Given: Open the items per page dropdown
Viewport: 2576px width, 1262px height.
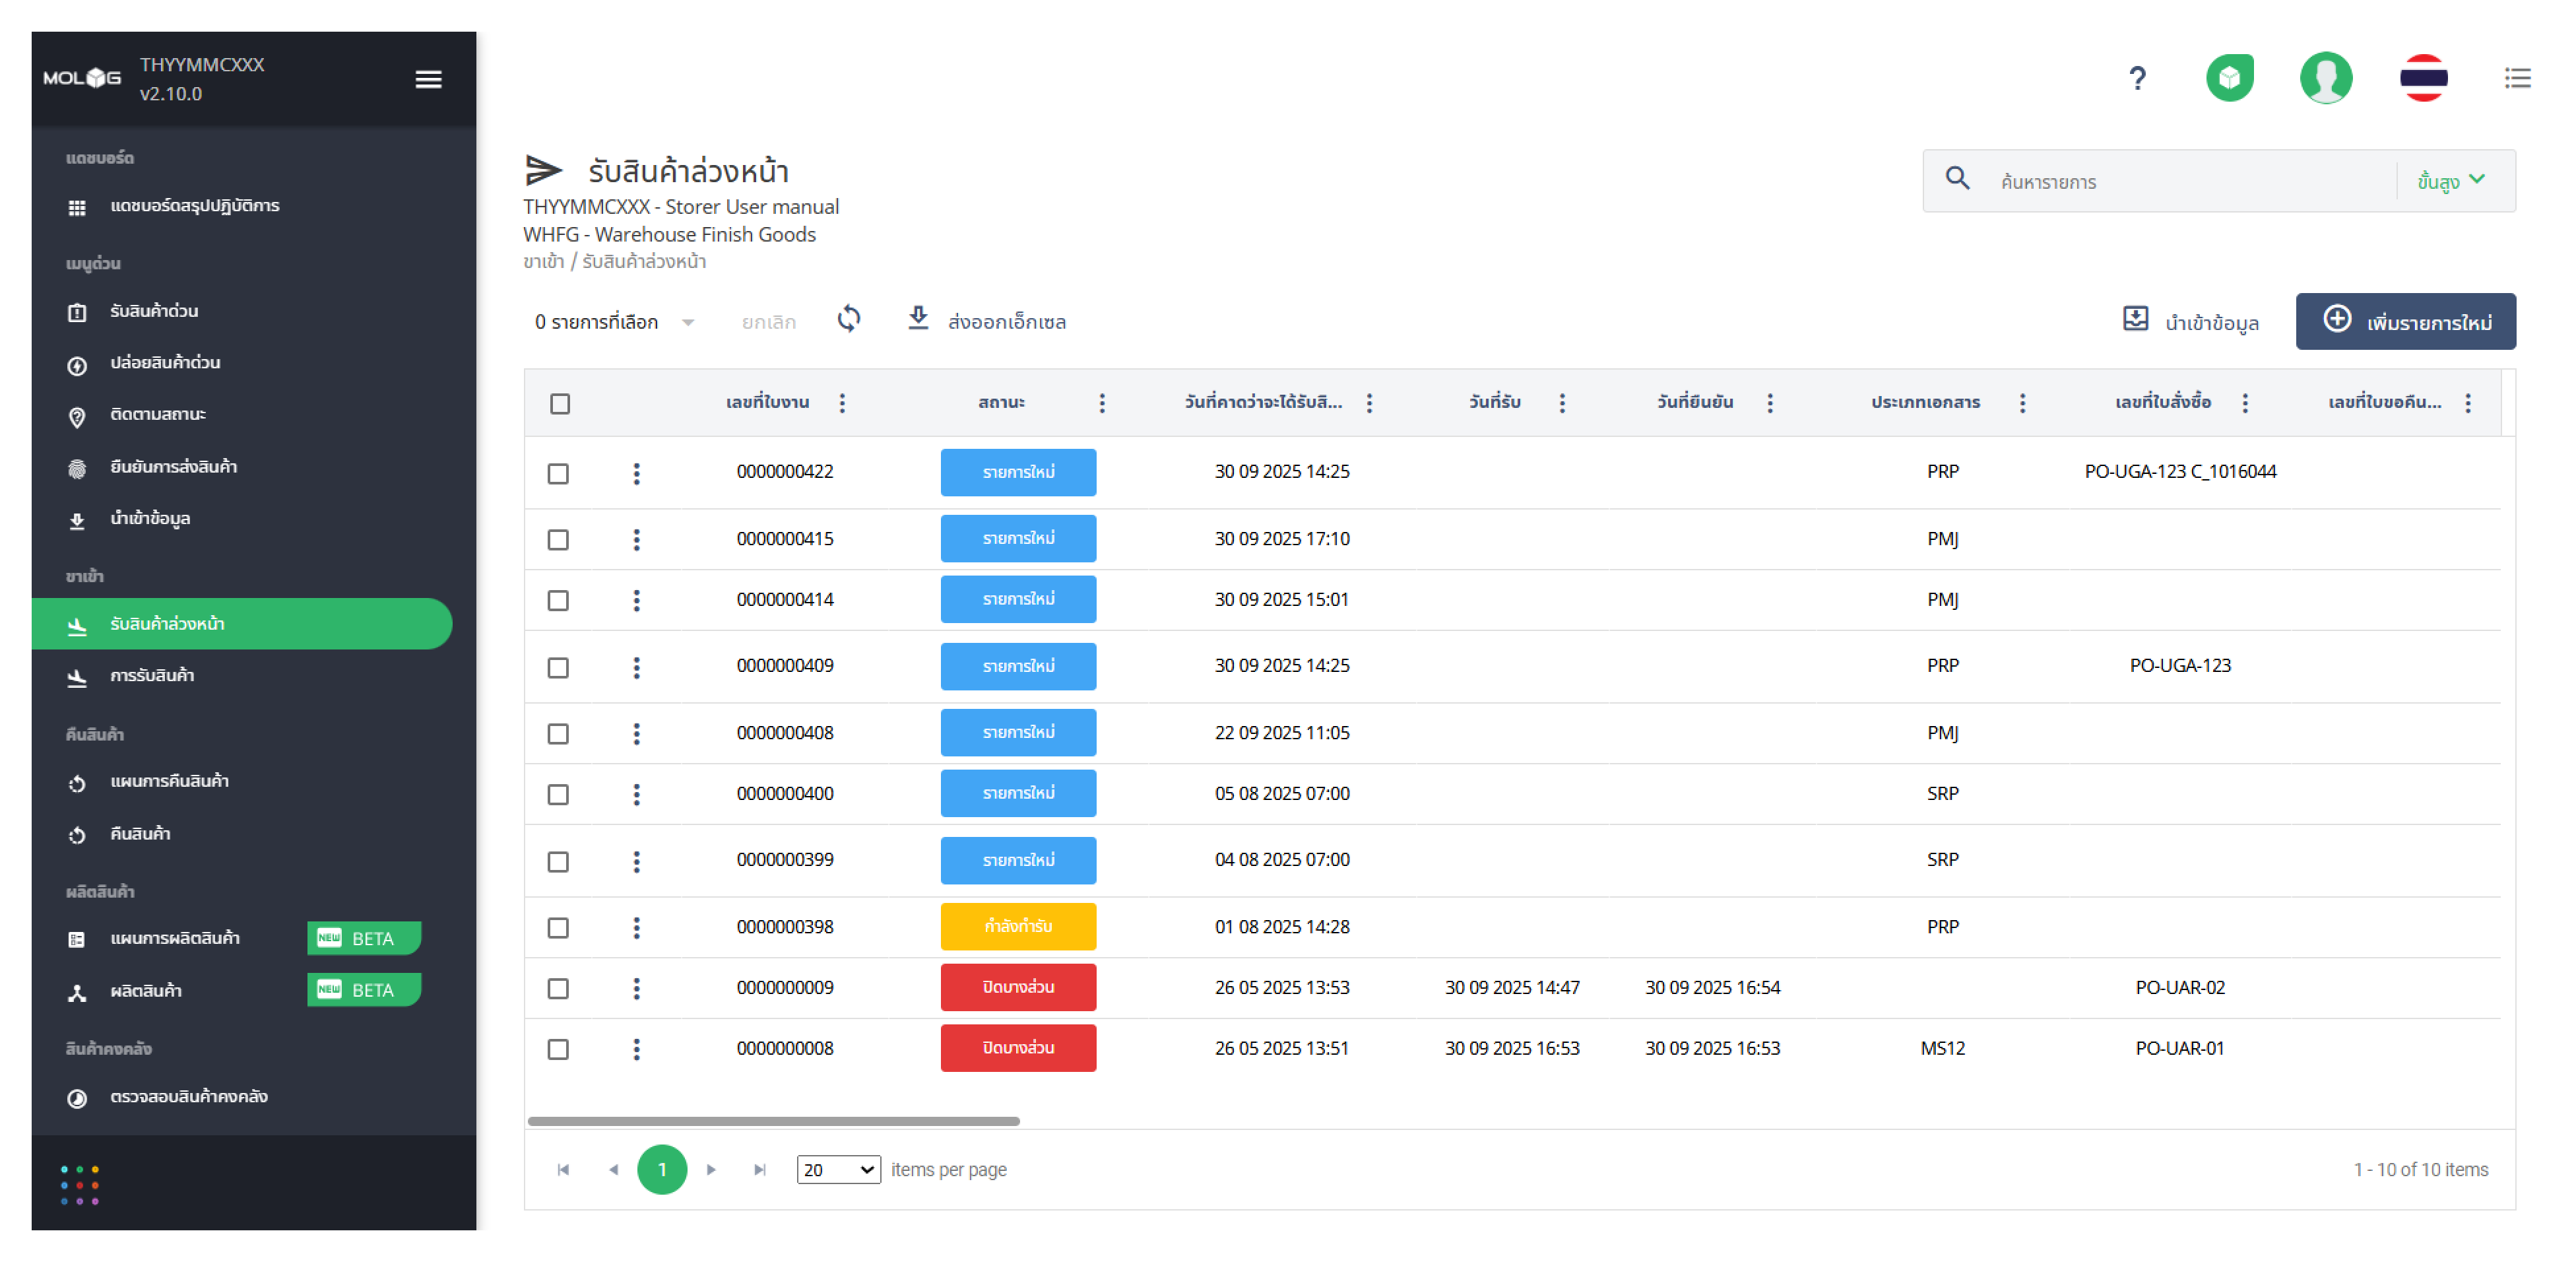Looking at the screenshot, I should pos(837,1169).
